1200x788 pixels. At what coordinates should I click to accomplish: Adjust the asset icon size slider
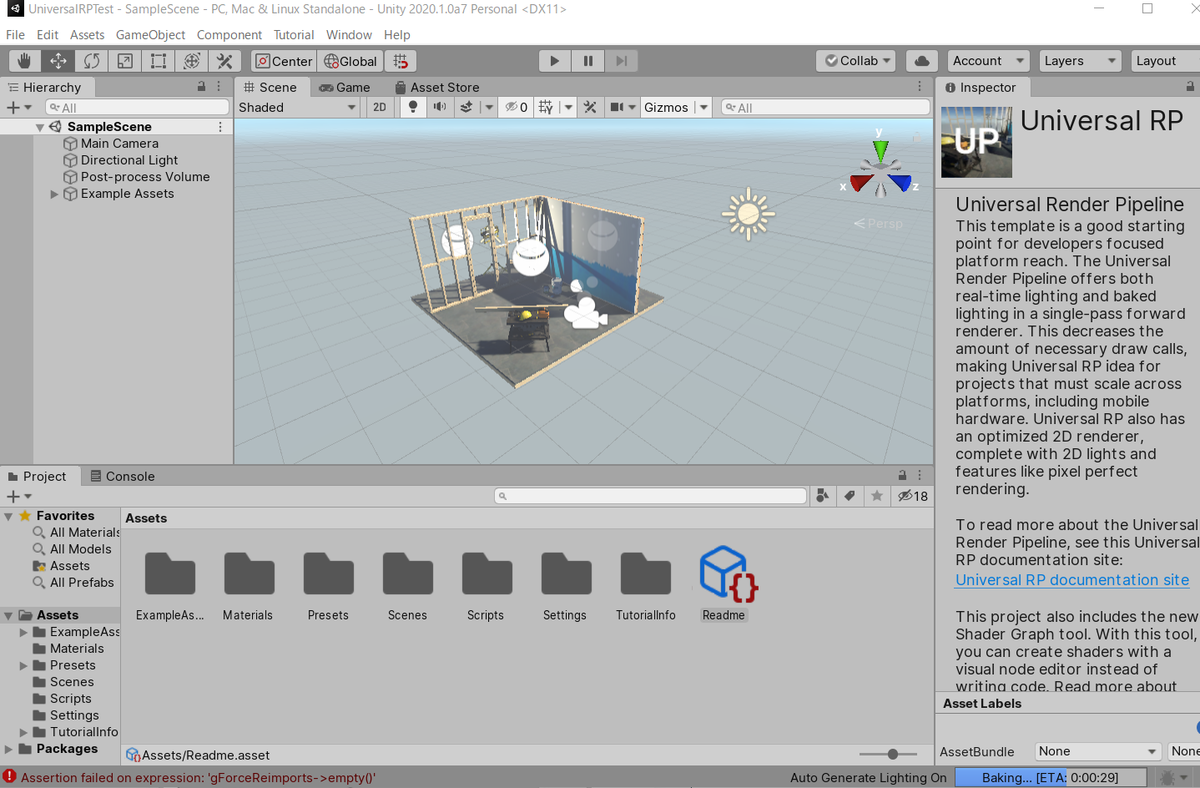(x=893, y=754)
